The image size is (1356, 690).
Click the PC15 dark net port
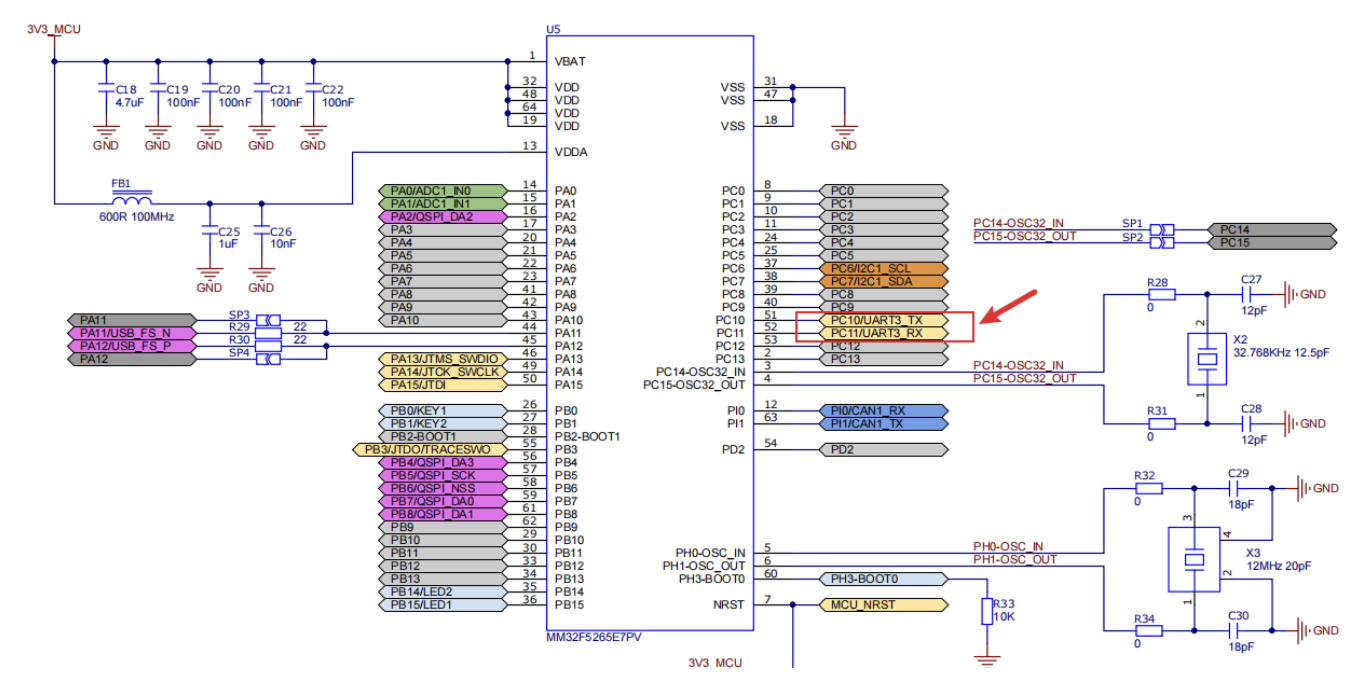(x=1272, y=242)
